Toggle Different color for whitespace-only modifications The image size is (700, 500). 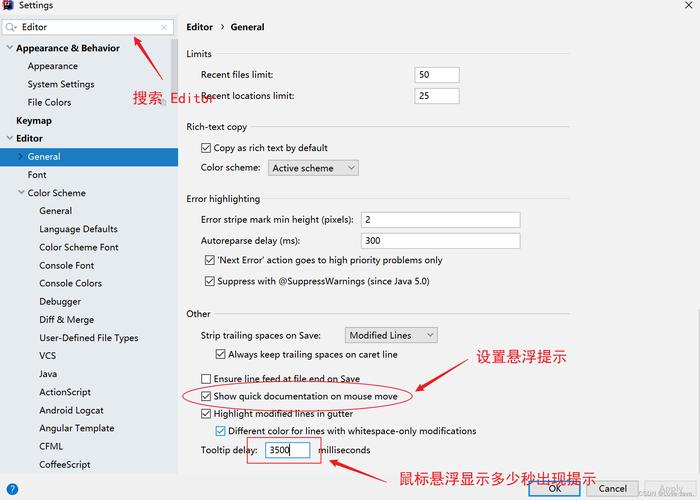pos(220,431)
